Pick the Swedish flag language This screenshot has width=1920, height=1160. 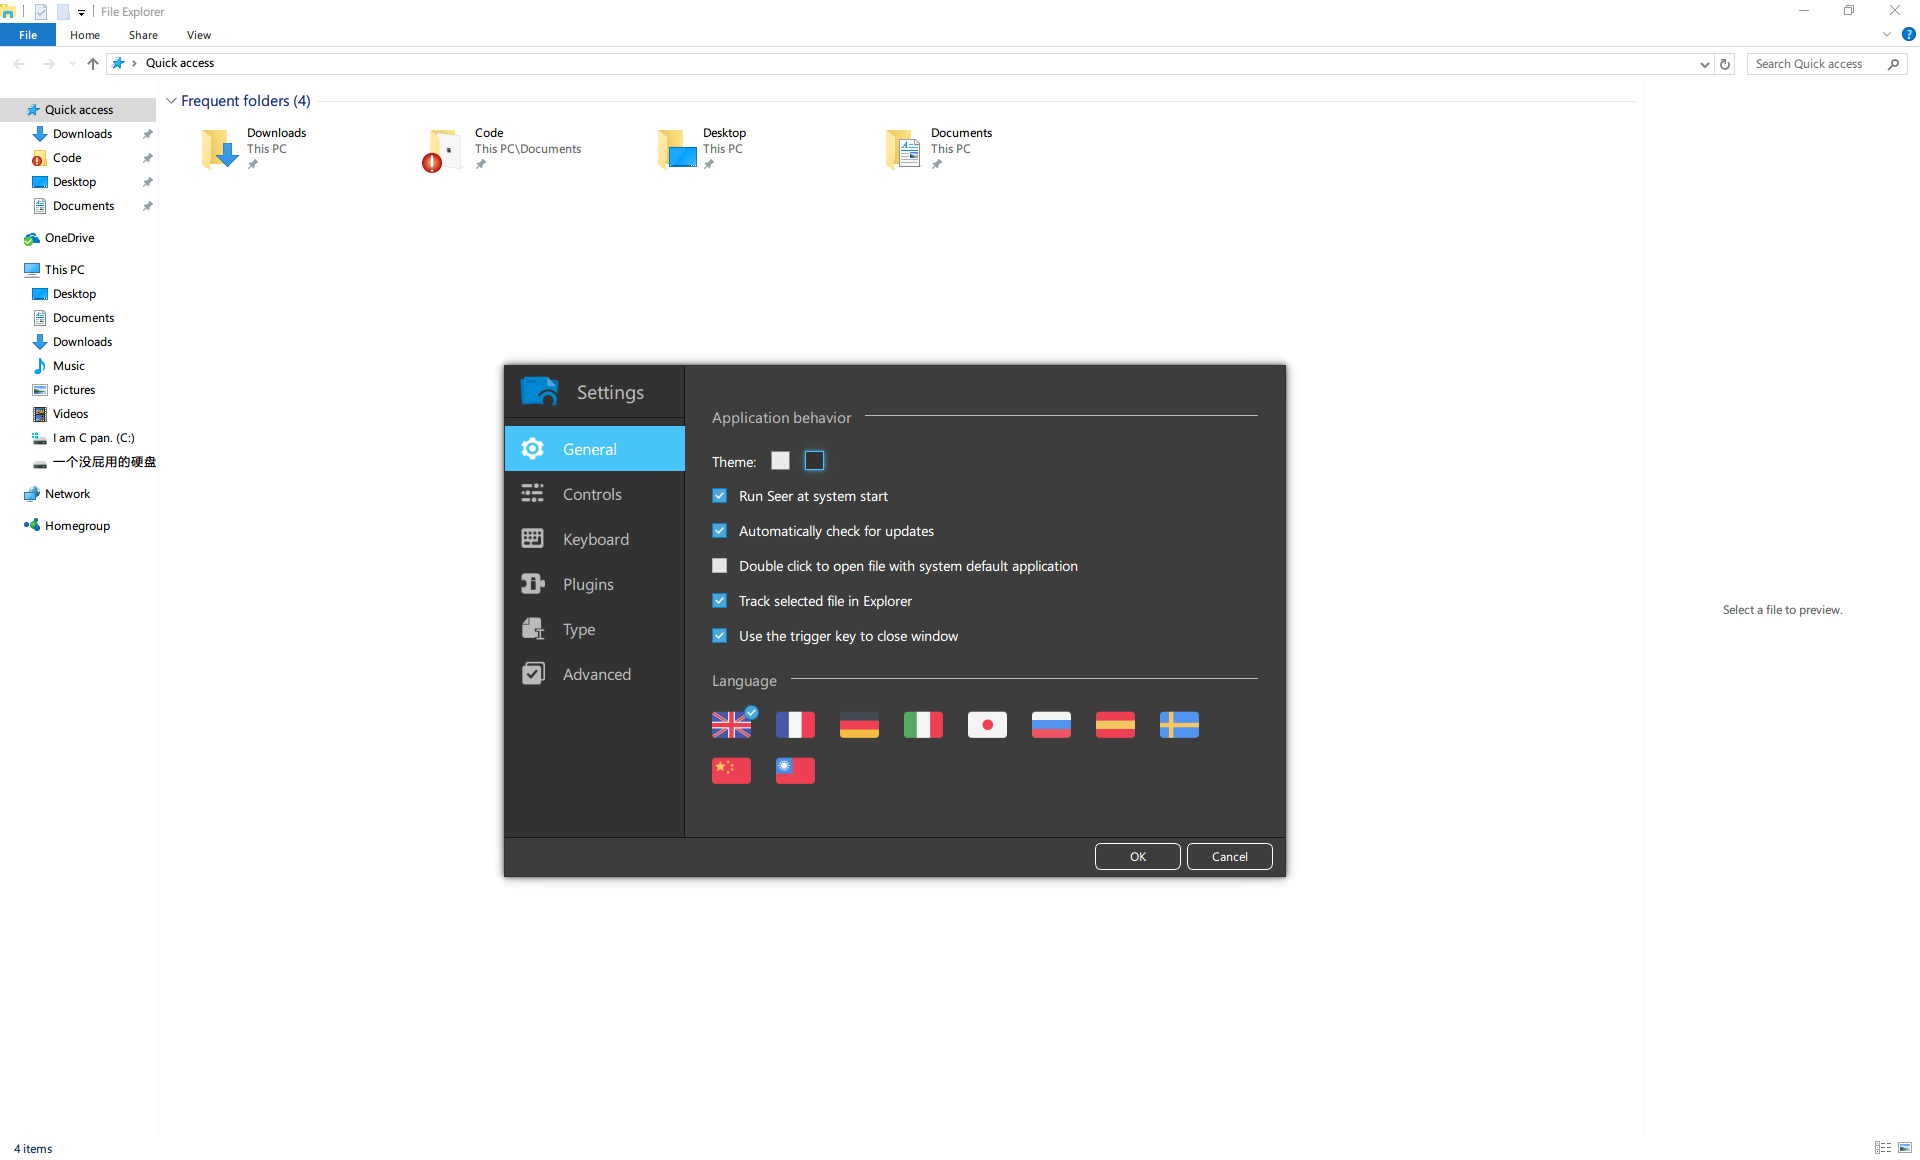click(1179, 725)
